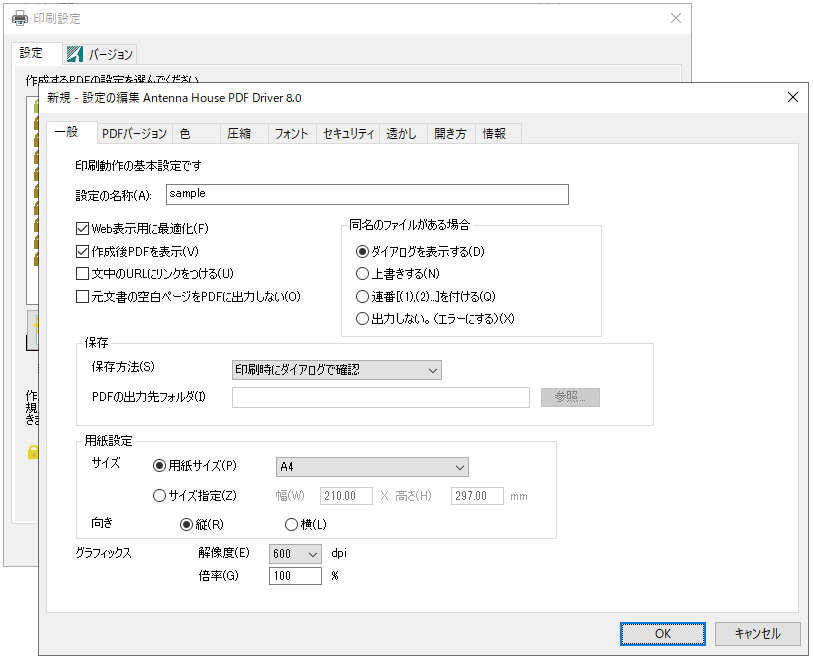Click the printer icon in the 印刷設定 title bar

tap(19, 17)
